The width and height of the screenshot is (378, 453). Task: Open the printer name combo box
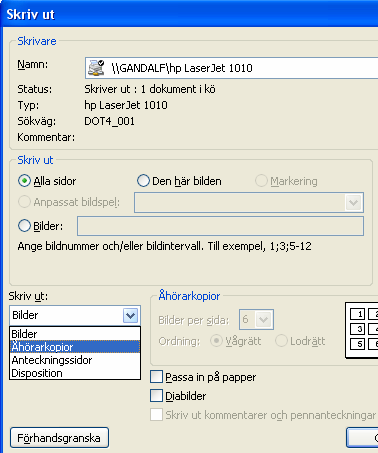point(231,68)
